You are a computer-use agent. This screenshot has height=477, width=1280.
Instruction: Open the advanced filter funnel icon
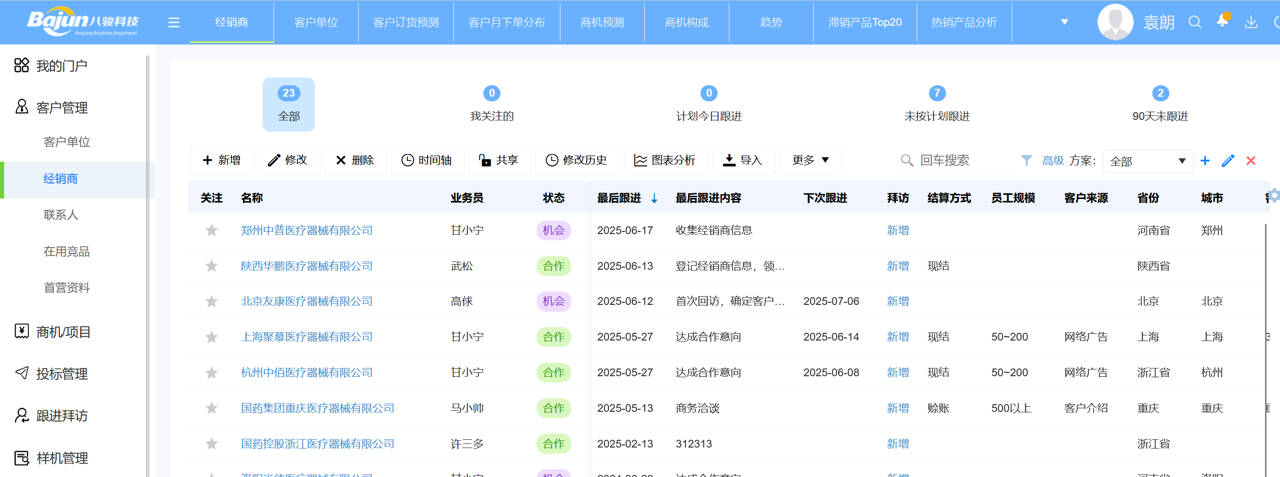1026,160
